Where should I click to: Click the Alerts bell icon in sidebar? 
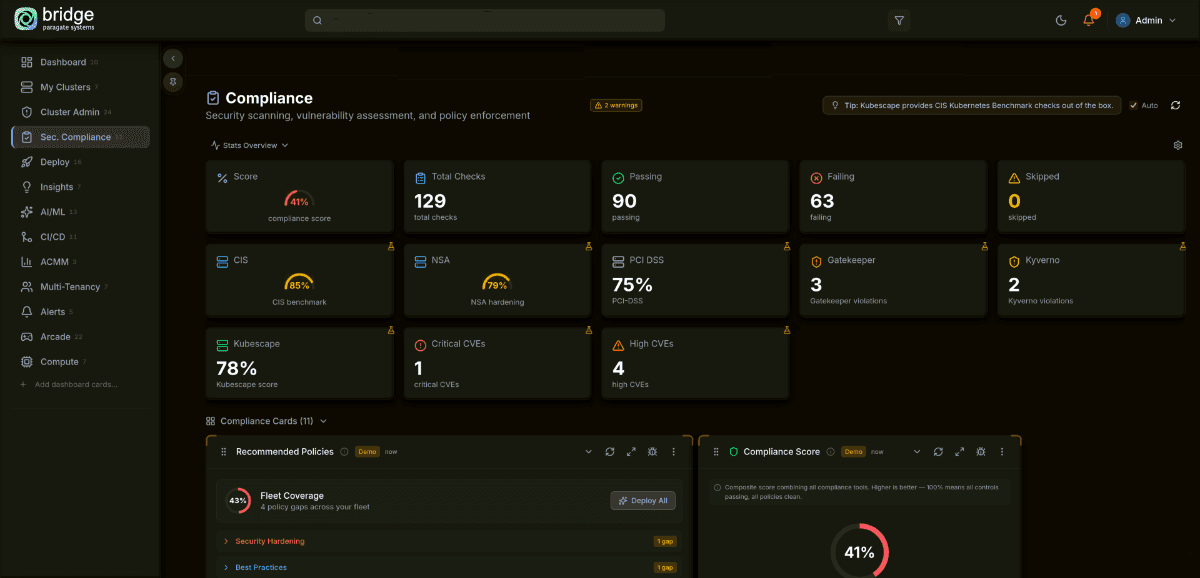pos(27,312)
